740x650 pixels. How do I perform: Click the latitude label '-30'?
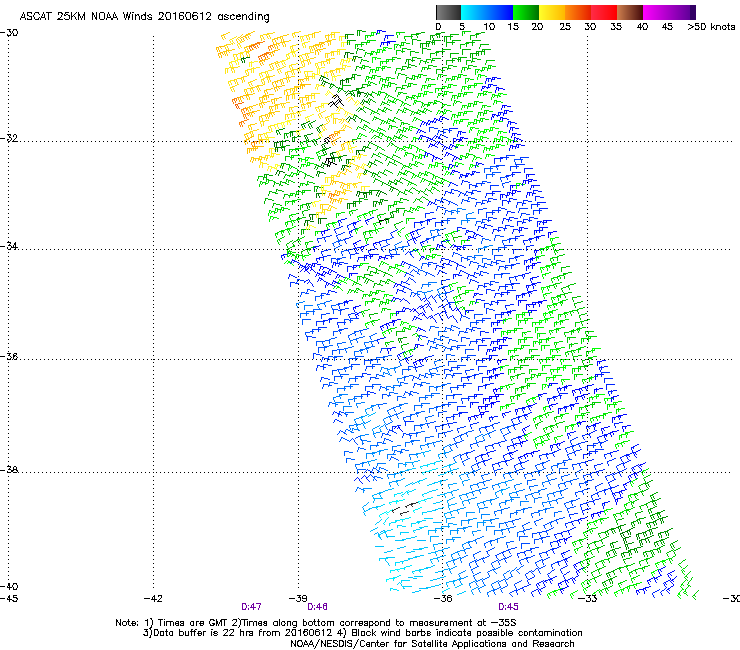point(9,33)
